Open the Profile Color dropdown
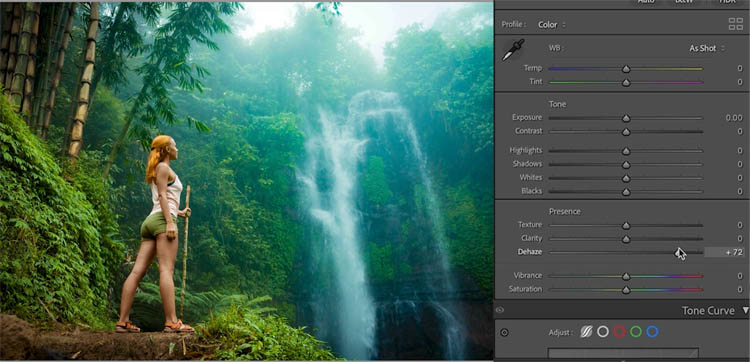750x362 pixels. point(551,25)
